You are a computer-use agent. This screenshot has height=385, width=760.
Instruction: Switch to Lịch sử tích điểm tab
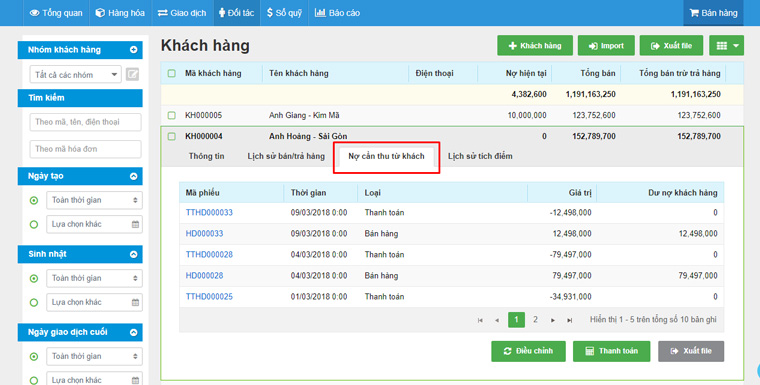480,156
